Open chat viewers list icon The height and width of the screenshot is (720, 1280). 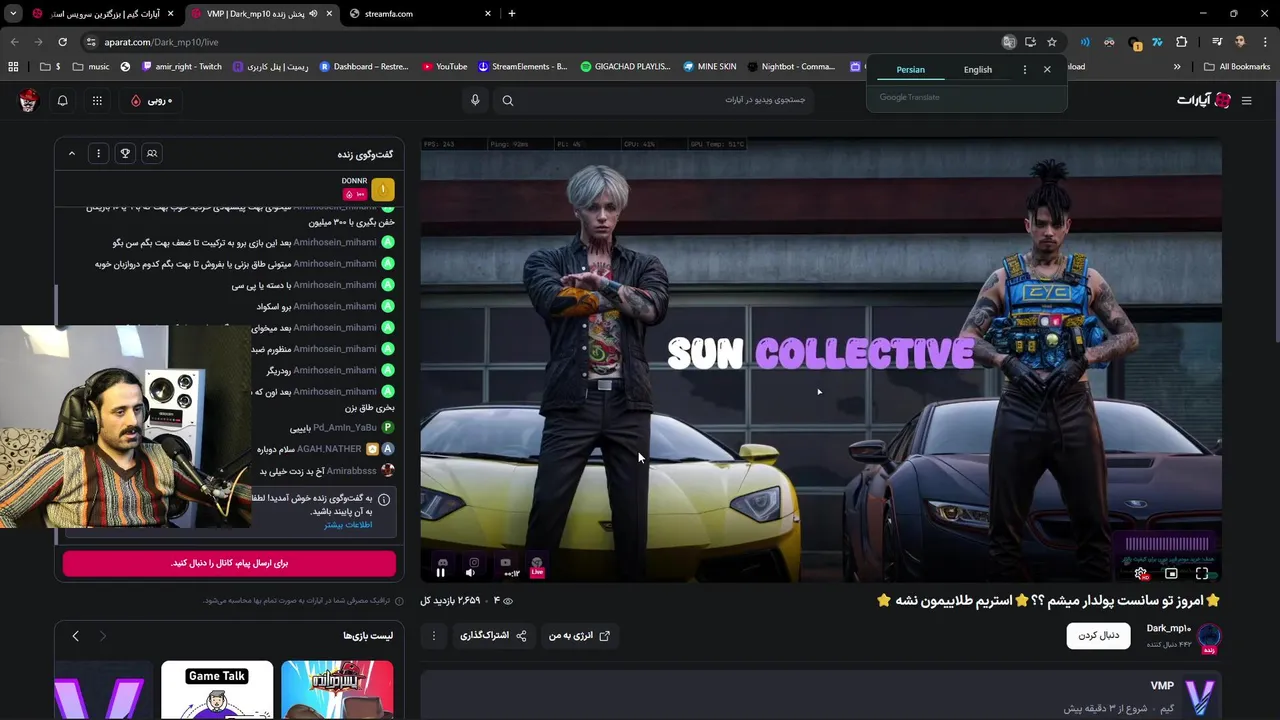[152, 153]
